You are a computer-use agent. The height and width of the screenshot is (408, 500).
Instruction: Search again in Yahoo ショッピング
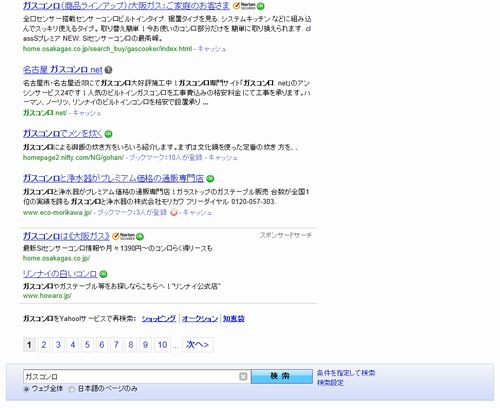click(x=159, y=319)
